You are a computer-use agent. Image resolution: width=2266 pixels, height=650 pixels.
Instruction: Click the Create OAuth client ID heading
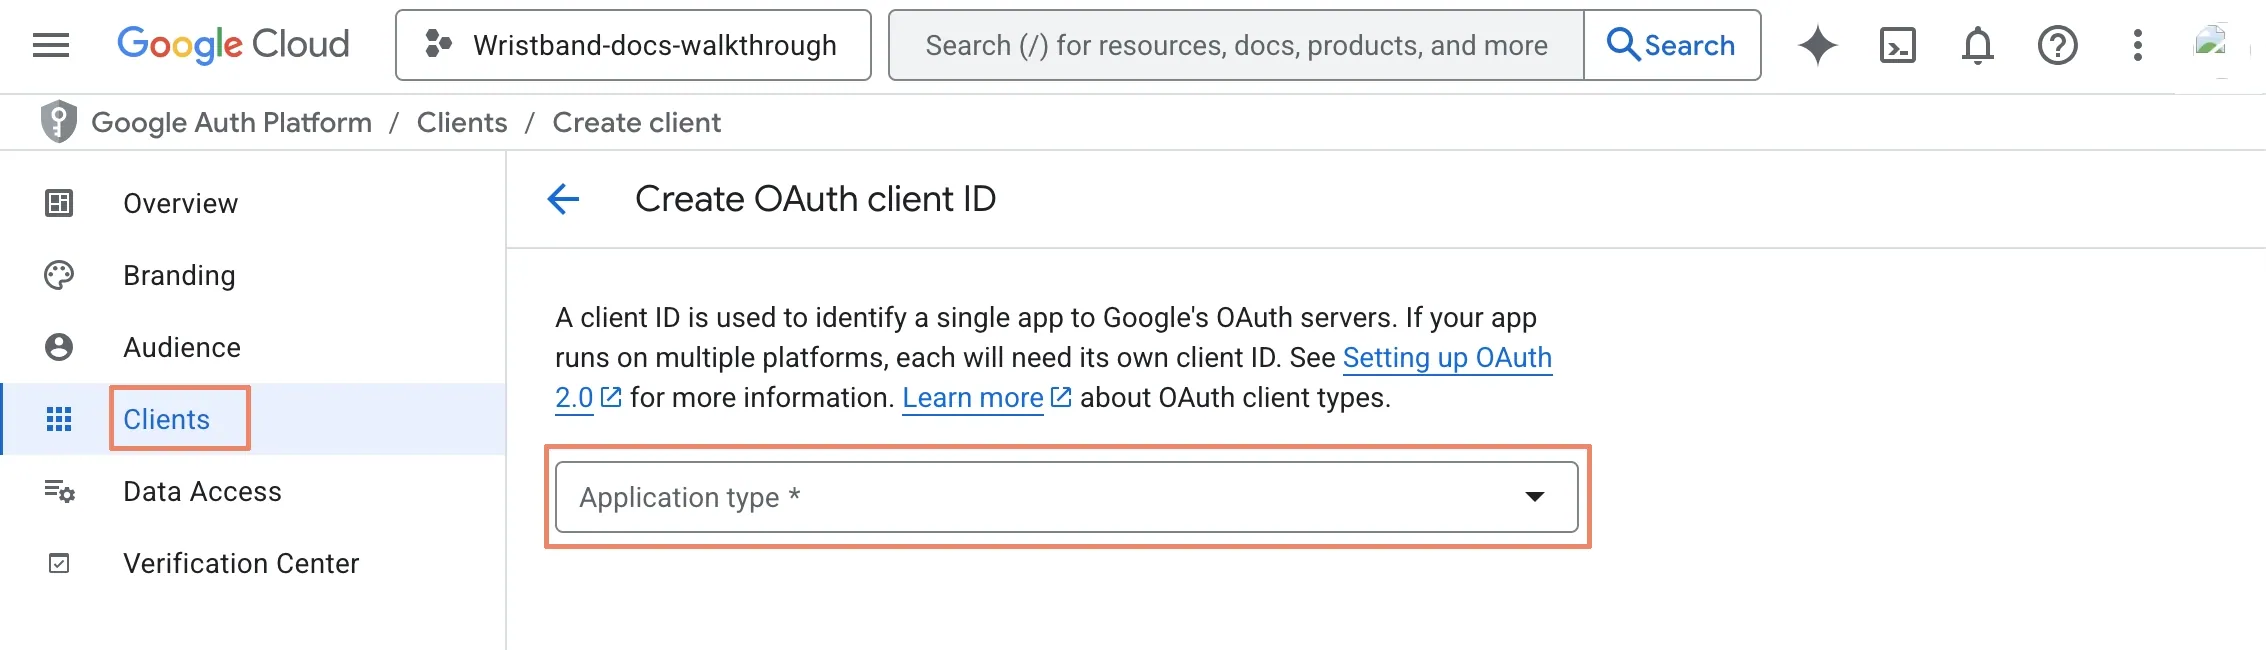[x=816, y=199]
